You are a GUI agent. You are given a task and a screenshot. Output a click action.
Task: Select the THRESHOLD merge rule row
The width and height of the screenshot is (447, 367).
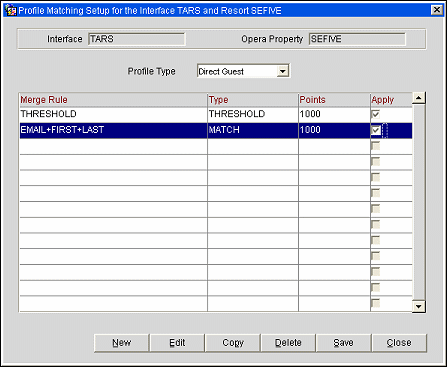216,114
